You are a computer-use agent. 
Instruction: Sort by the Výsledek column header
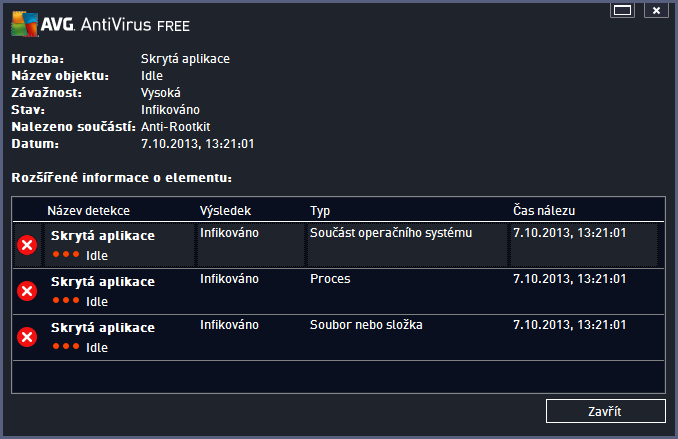click(x=225, y=211)
